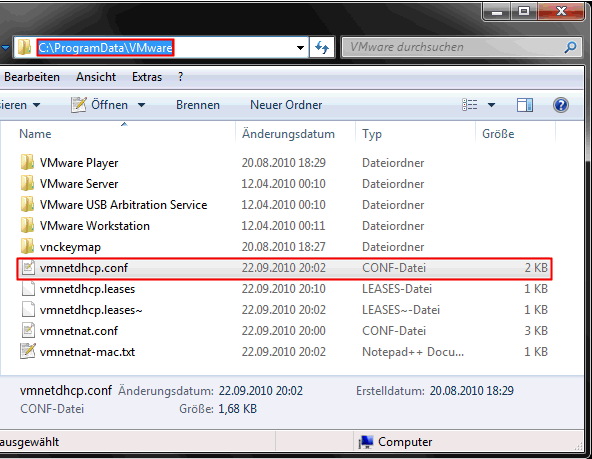Sort by the Änderungsdatum column header
Screen dimensions: 592x459
coord(288,134)
